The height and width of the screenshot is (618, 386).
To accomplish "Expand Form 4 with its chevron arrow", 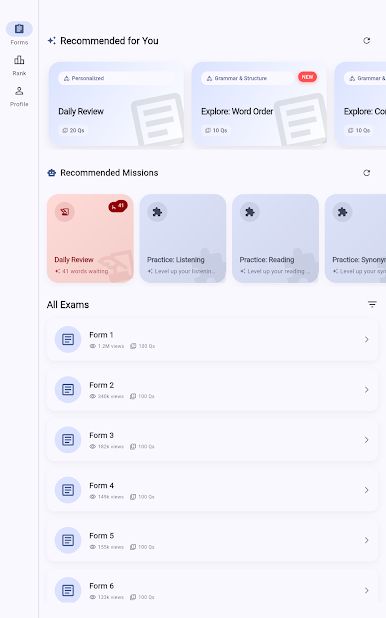I will tap(367, 490).
